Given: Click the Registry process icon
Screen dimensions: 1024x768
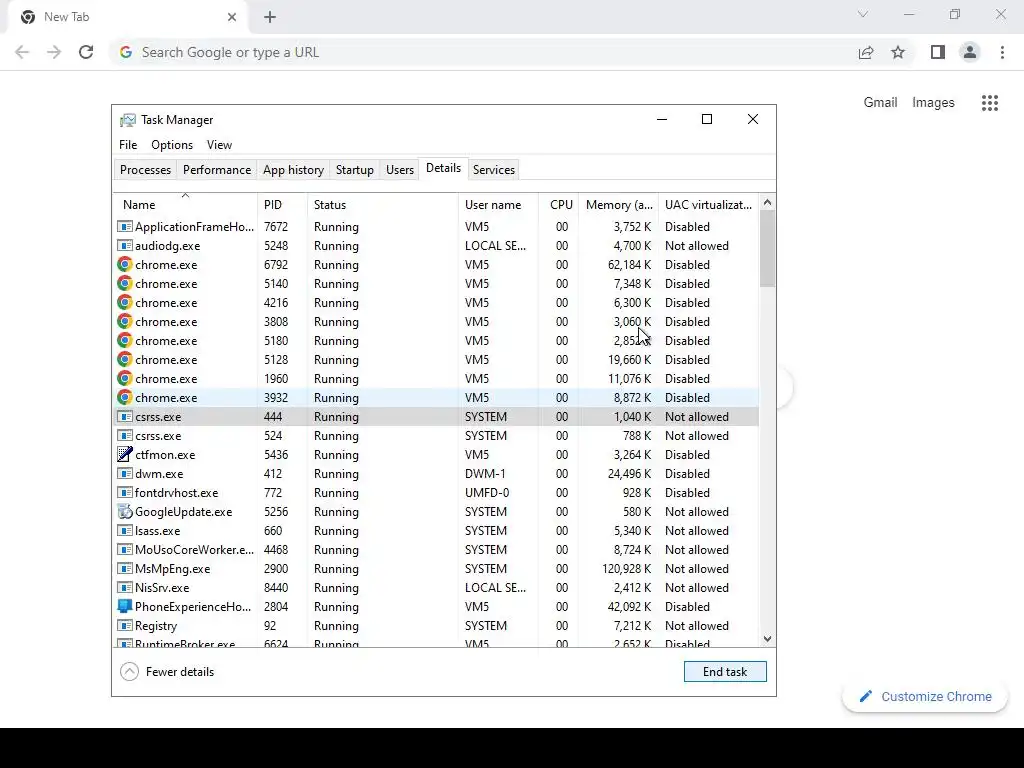Looking at the screenshot, I should 125,626.
